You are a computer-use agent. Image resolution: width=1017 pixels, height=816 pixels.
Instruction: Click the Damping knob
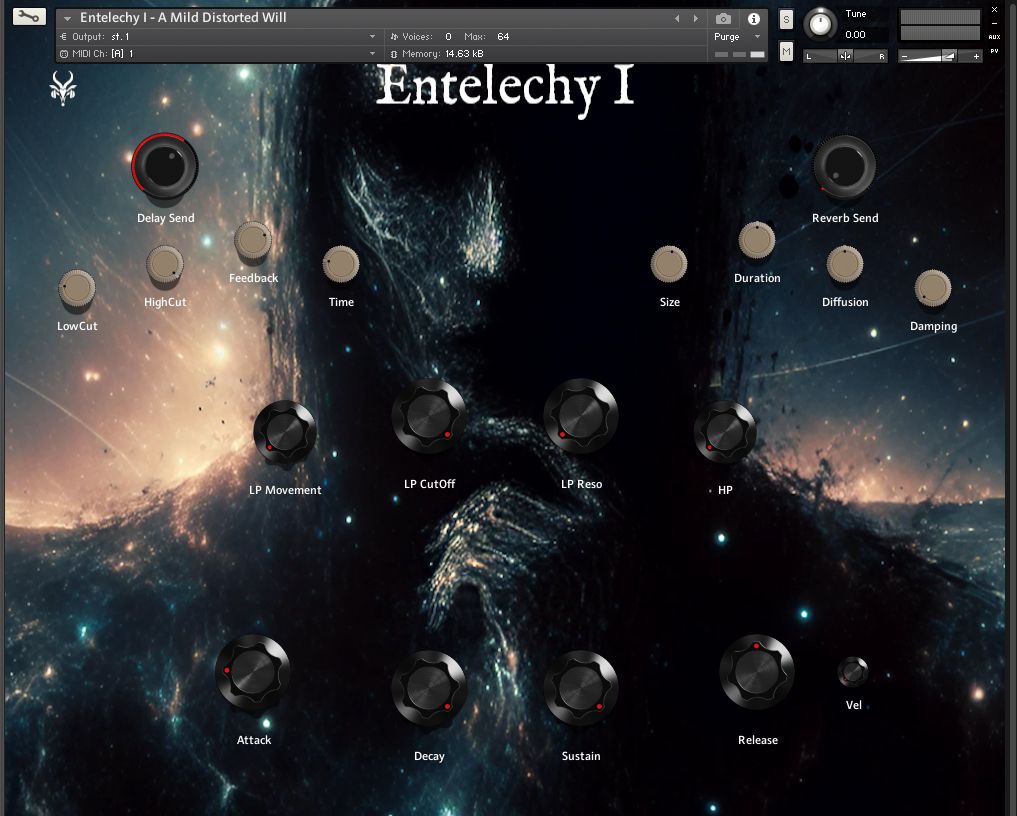(x=933, y=288)
